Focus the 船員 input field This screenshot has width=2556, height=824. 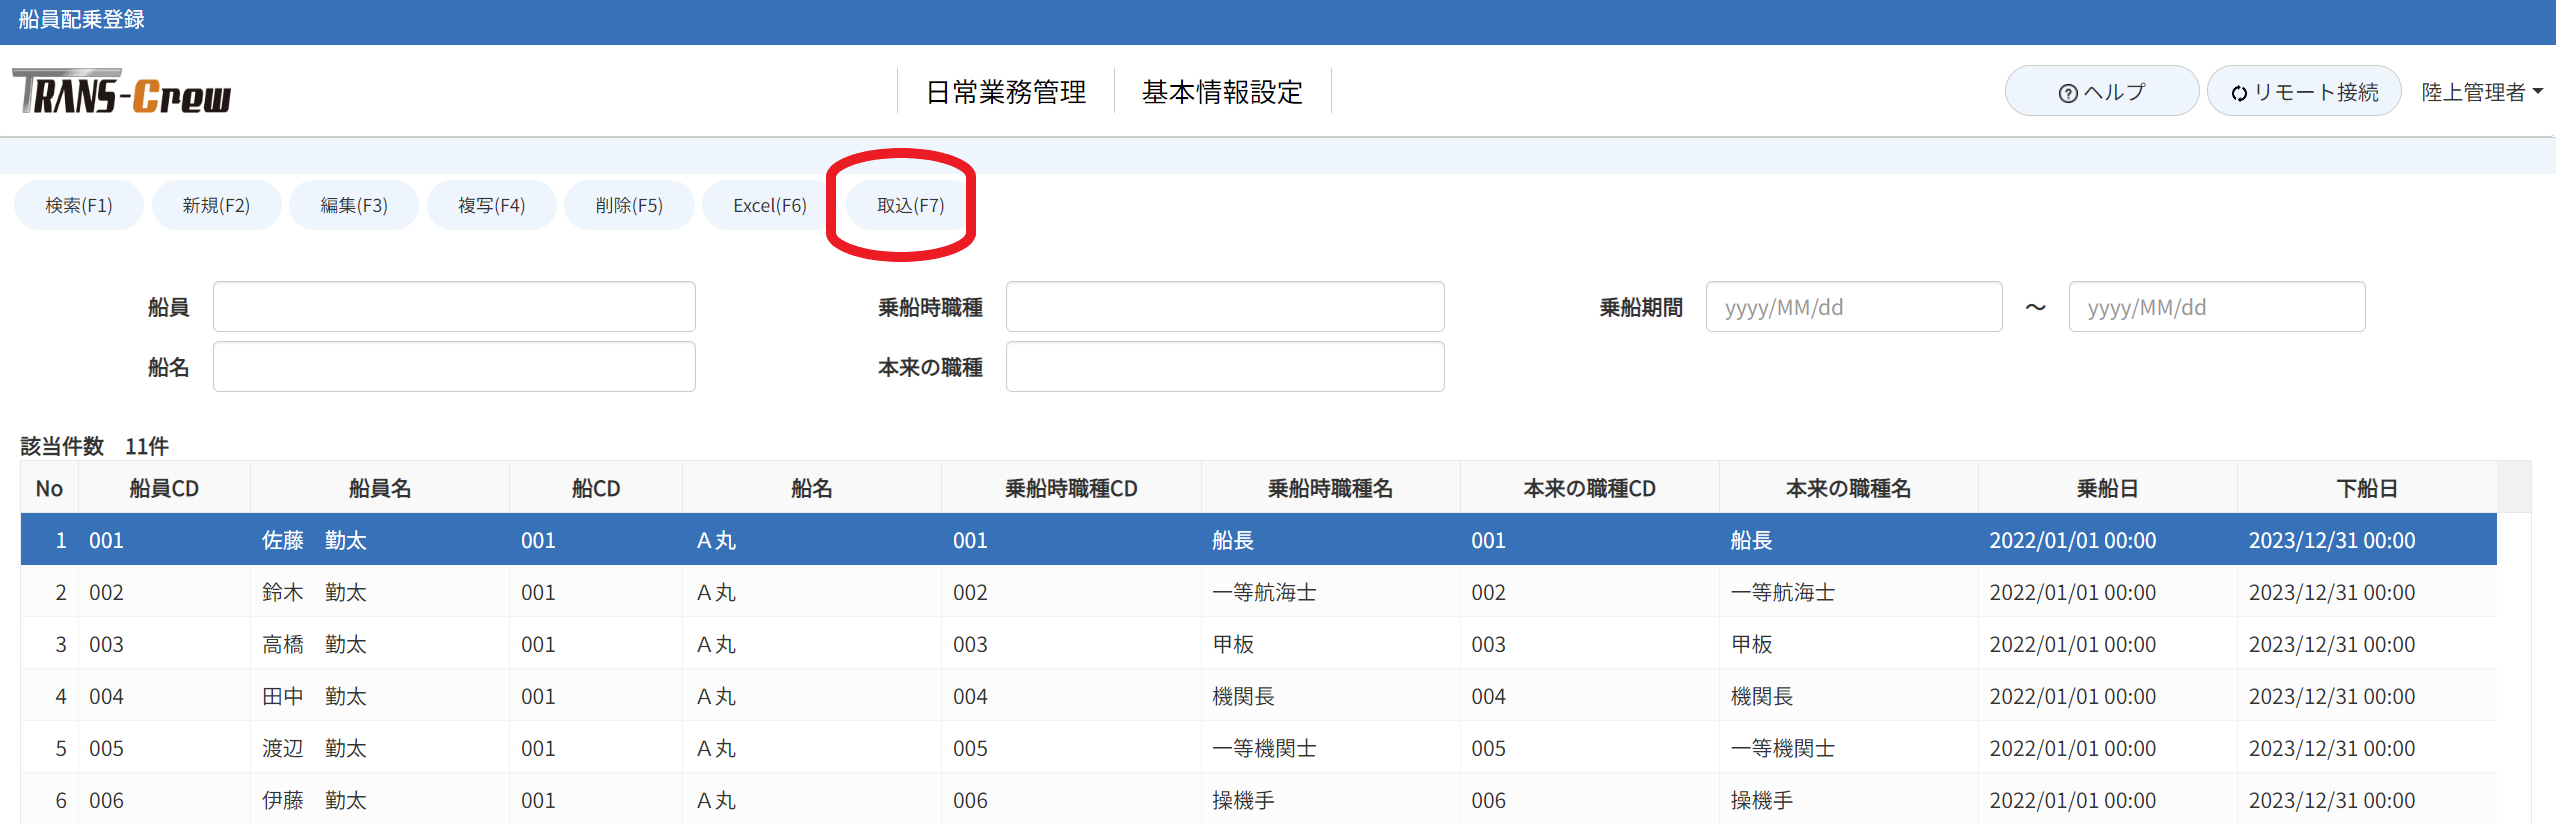(x=454, y=307)
